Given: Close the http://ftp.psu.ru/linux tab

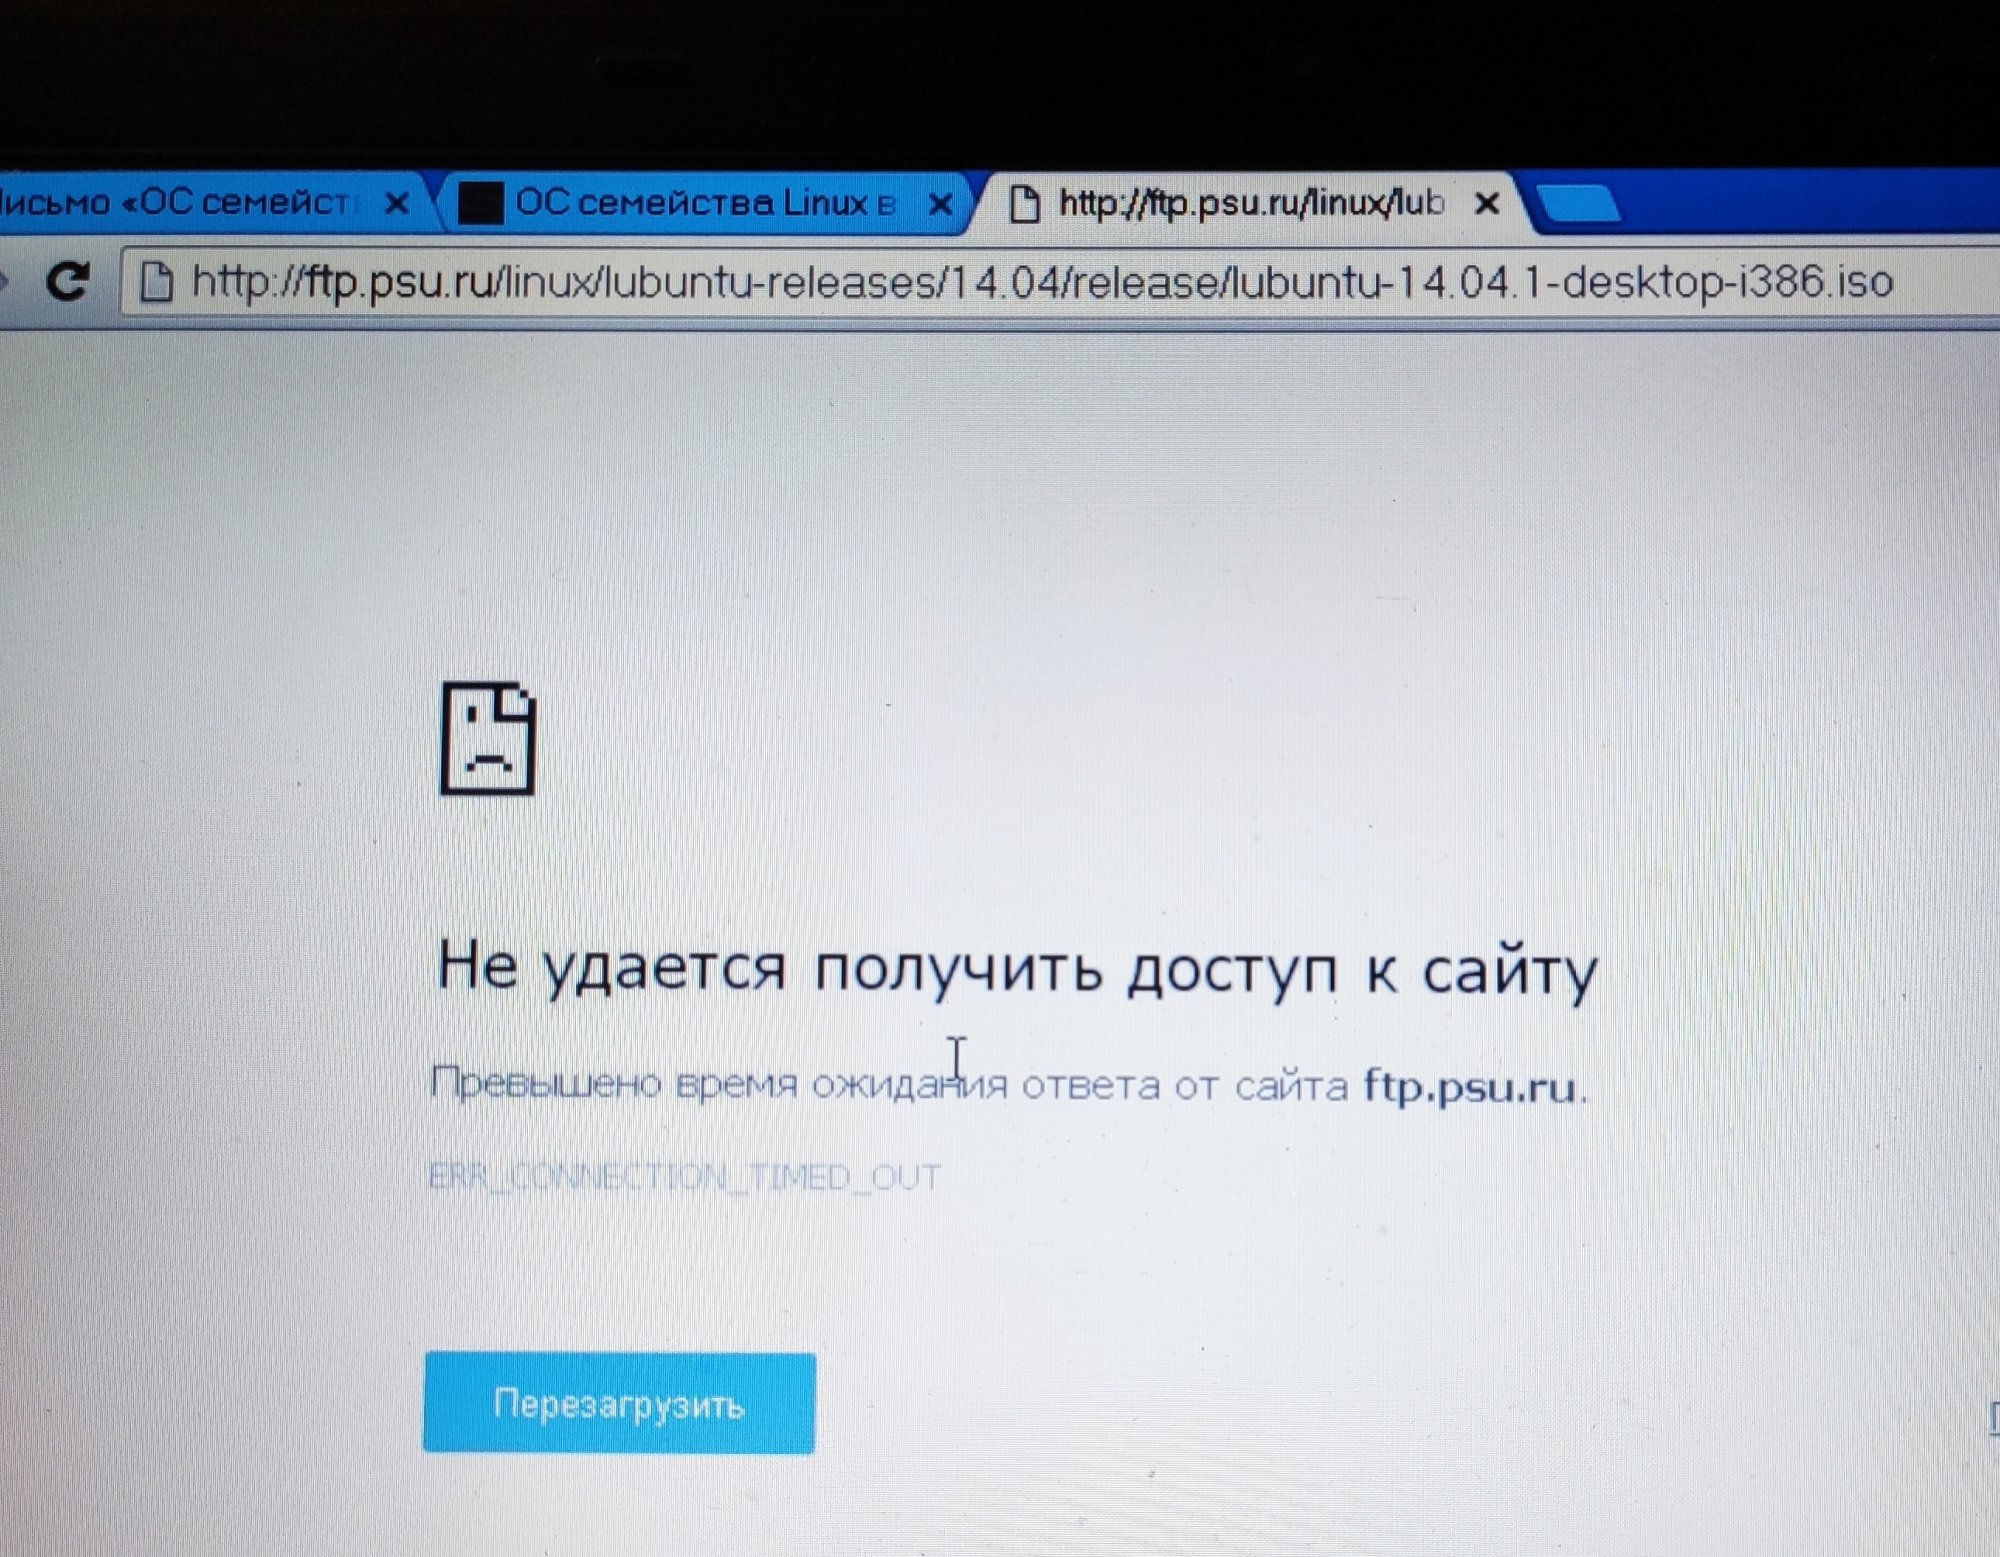Looking at the screenshot, I should coord(1487,204).
